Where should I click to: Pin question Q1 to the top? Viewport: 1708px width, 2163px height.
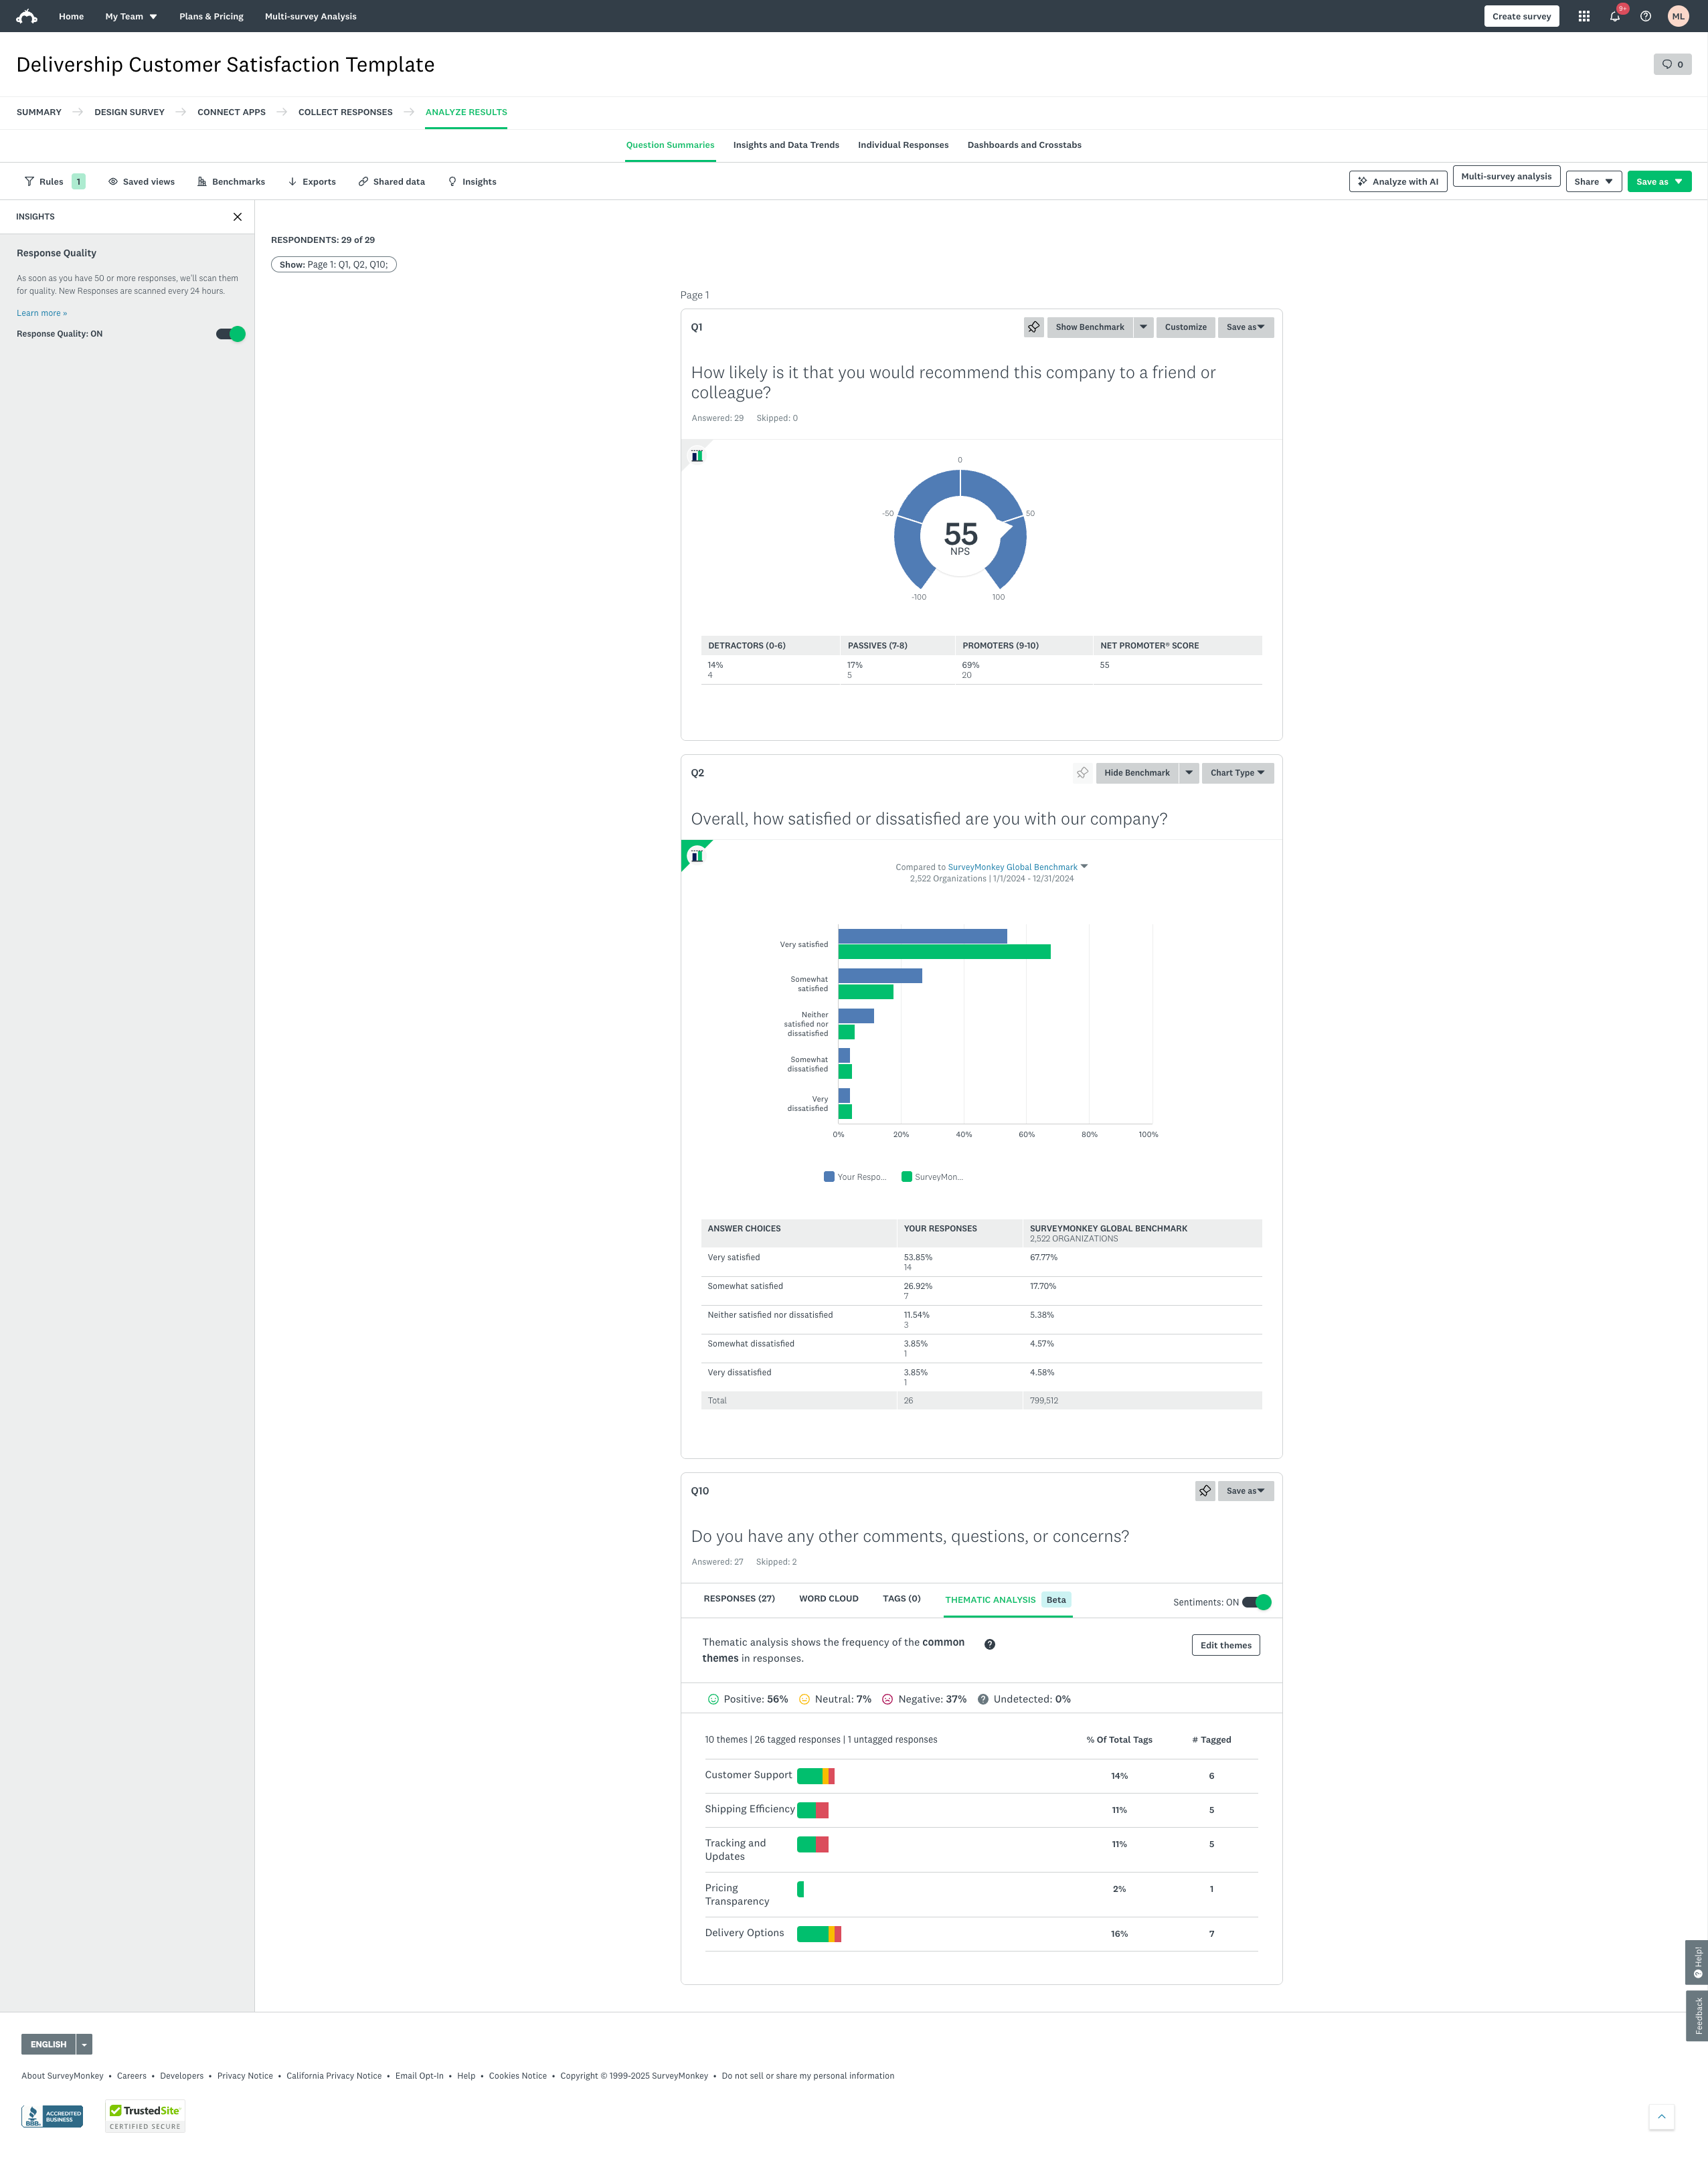click(1033, 327)
